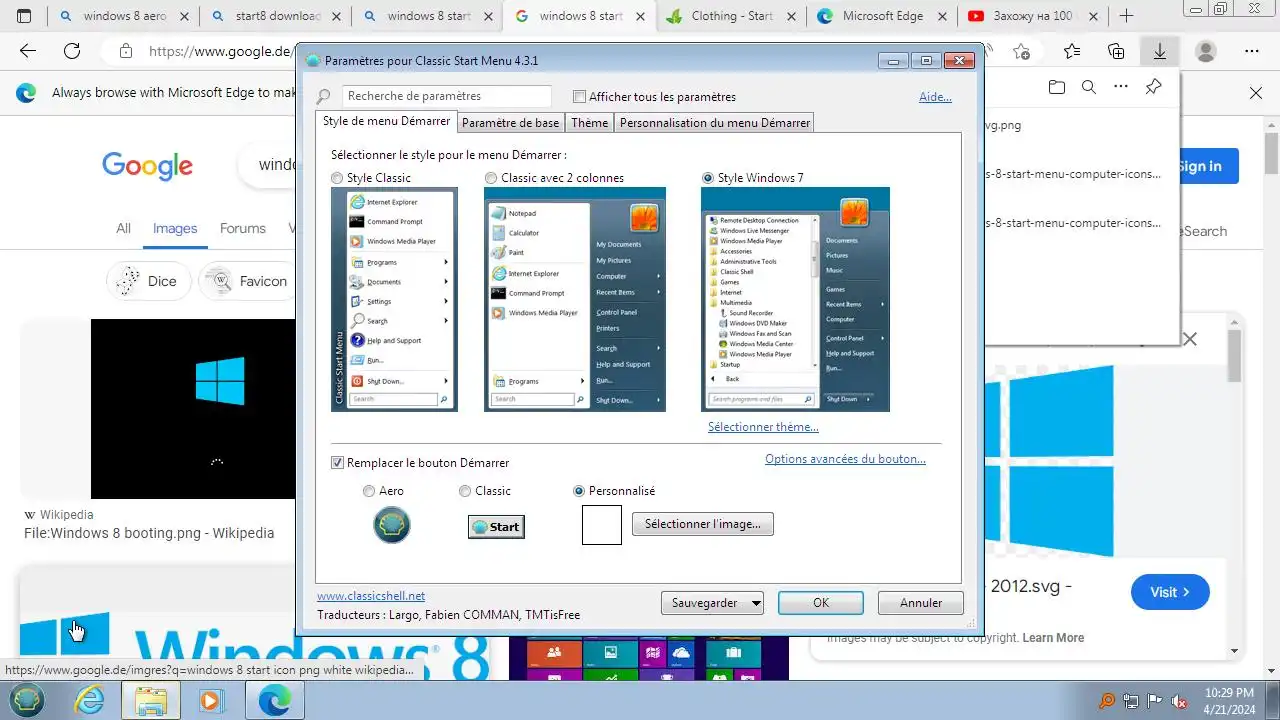The image size is (1280, 720).
Task: Open Google Forums filter tab
Action: click(x=243, y=228)
